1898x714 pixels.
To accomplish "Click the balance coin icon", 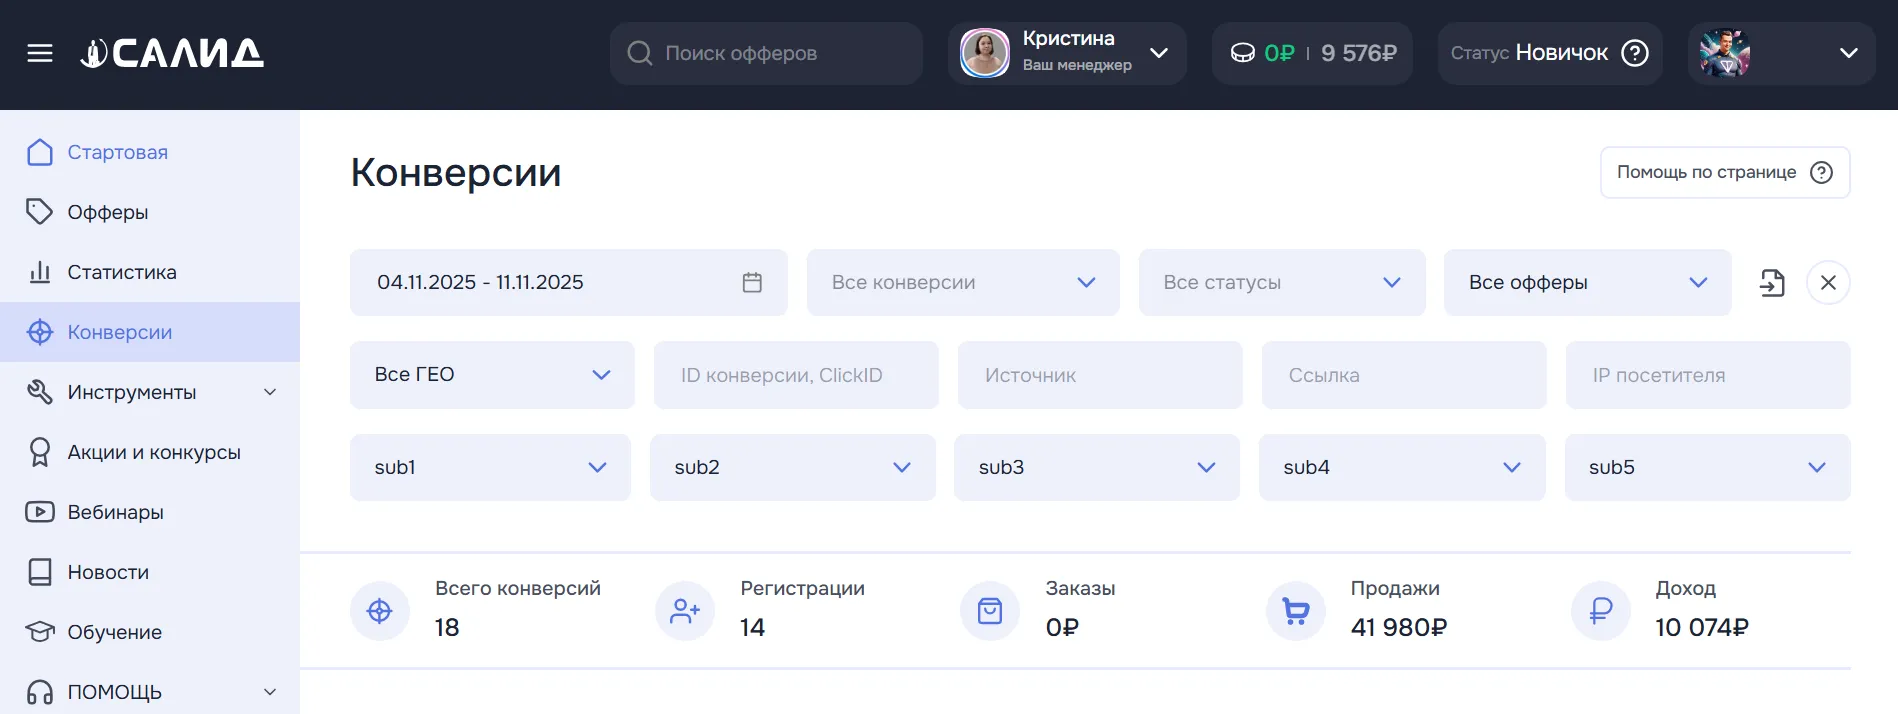I will [x=1242, y=53].
